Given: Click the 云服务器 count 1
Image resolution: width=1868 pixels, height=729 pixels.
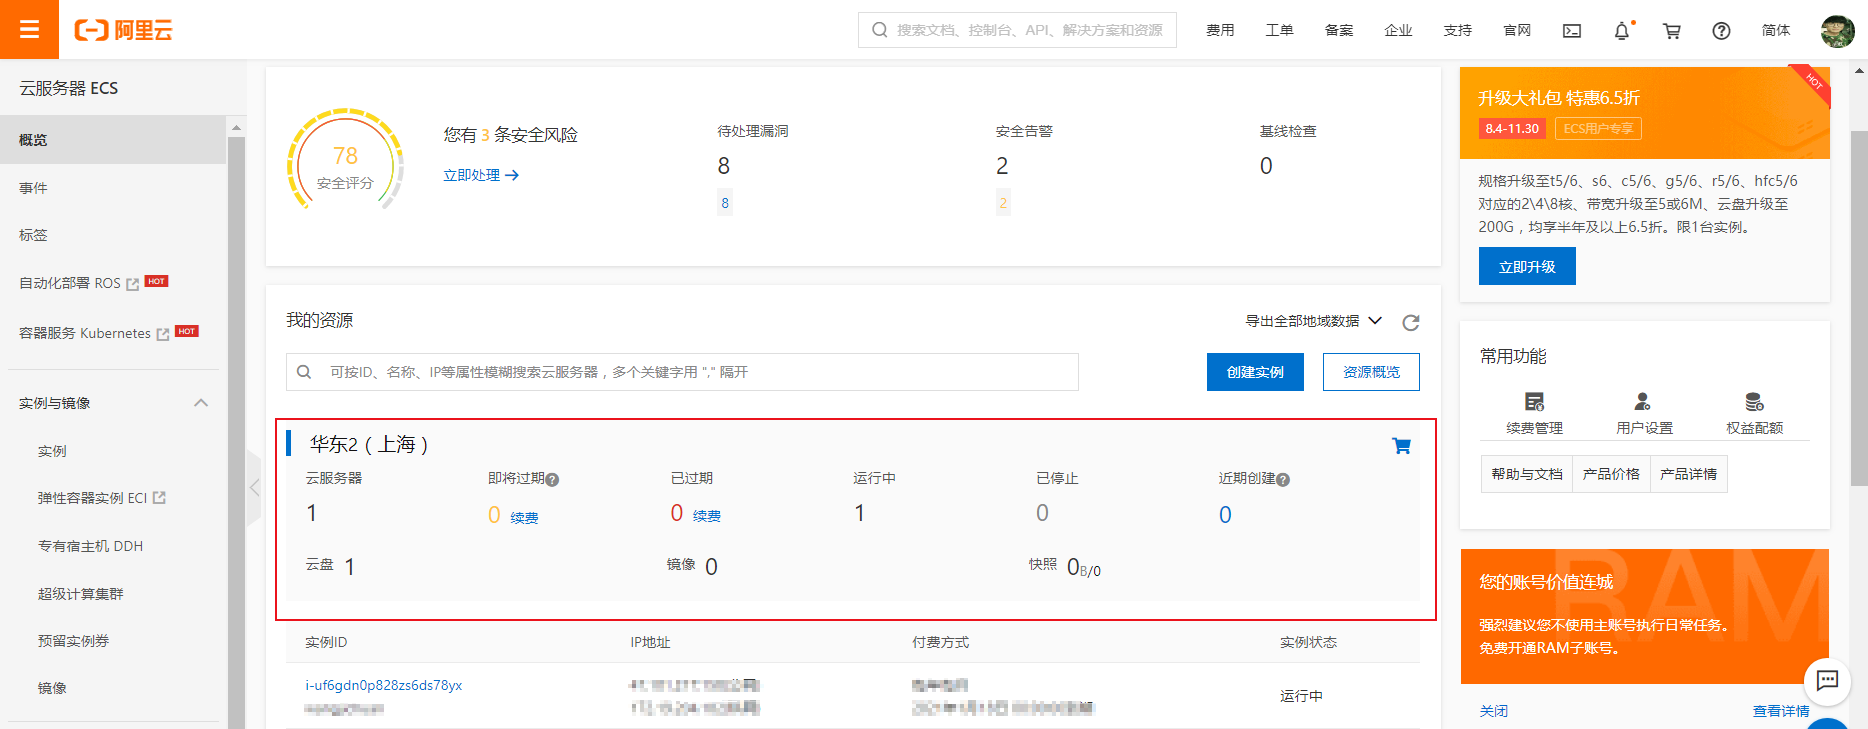Looking at the screenshot, I should [x=312, y=513].
